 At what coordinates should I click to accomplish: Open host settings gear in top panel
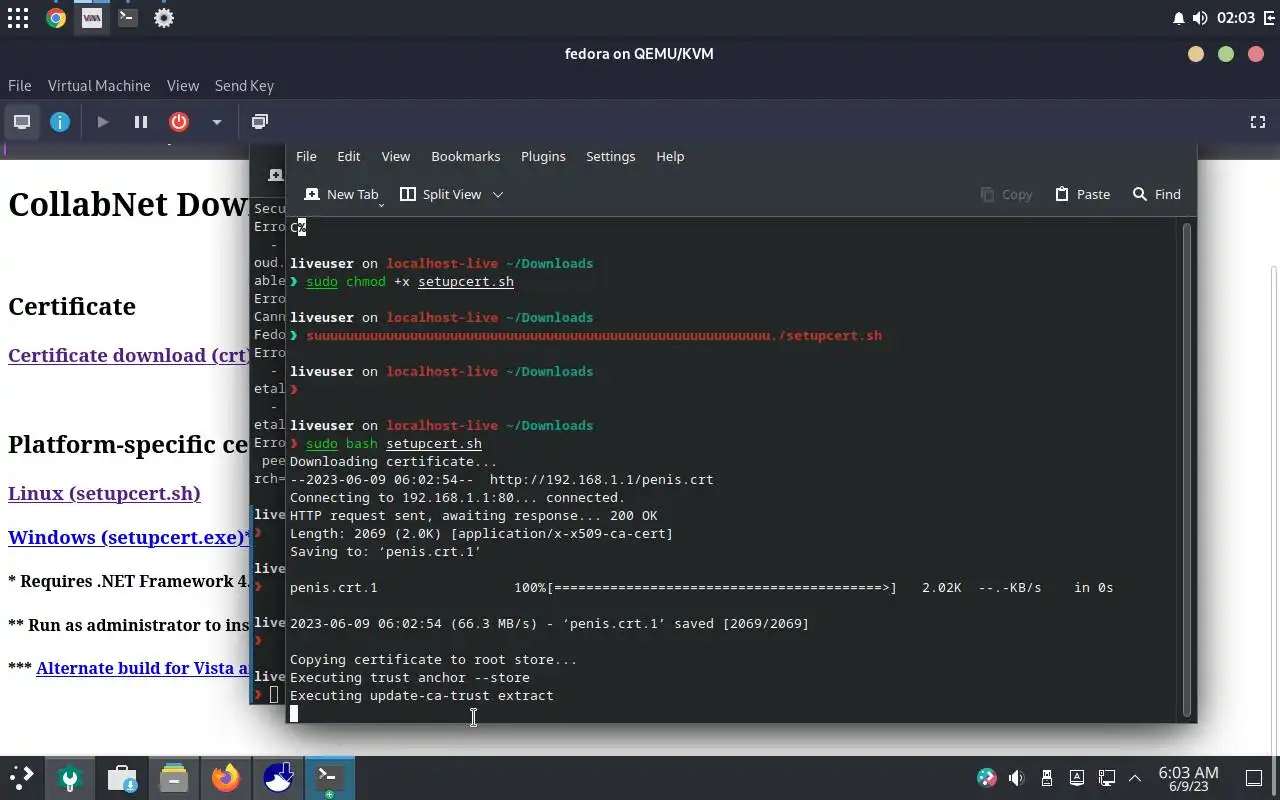coord(164,18)
